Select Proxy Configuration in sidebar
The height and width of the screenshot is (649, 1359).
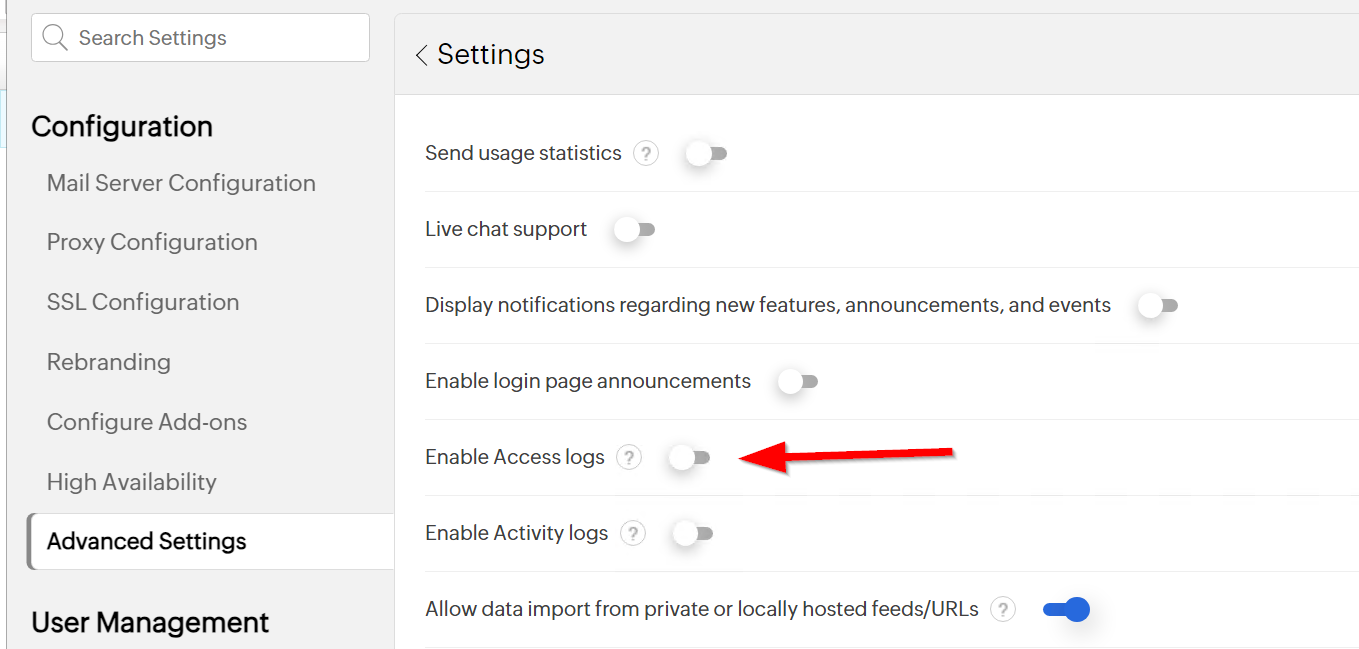click(152, 242)
